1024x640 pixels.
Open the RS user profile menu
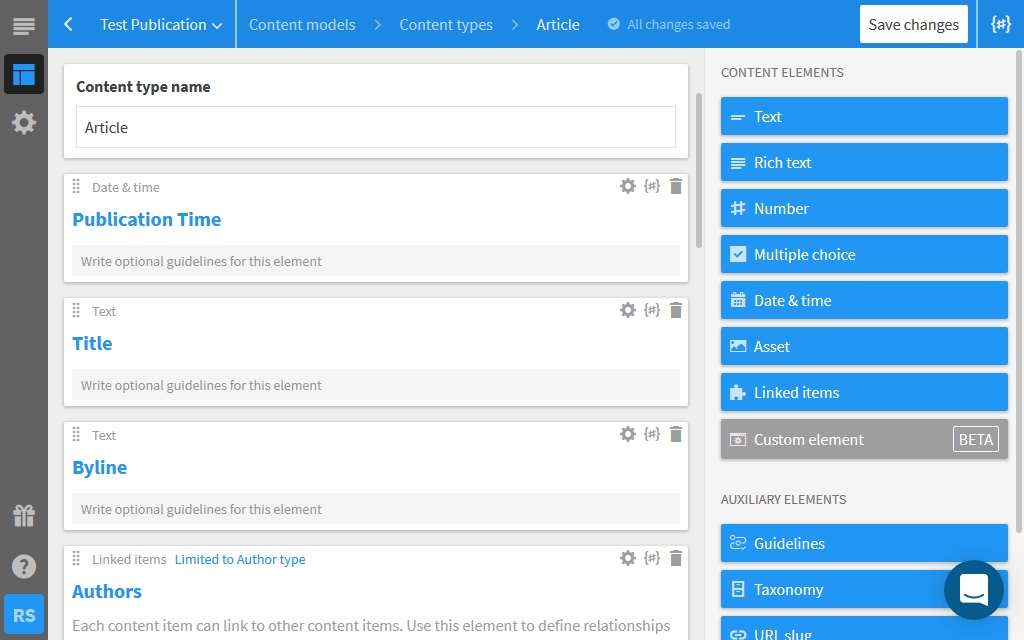coord(23,615)
